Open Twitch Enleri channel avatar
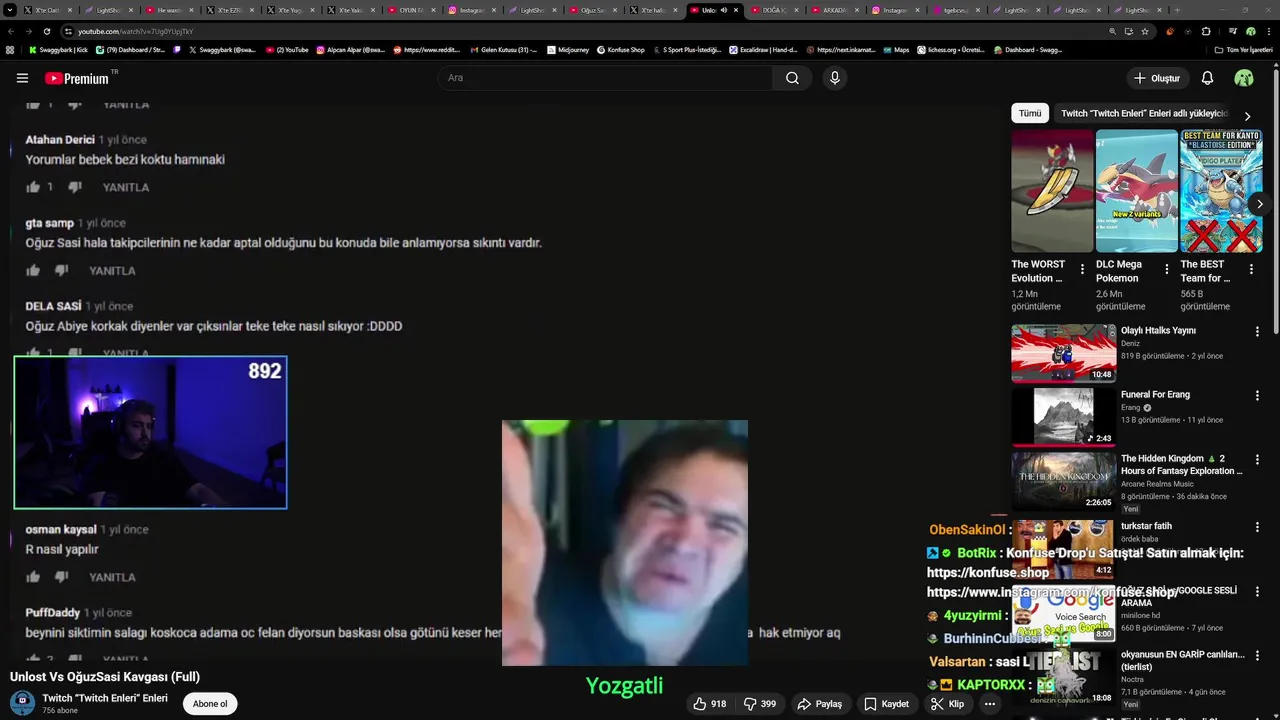Screen dimensions: 1280x720 pyautogui.click(x=22, y=703)
